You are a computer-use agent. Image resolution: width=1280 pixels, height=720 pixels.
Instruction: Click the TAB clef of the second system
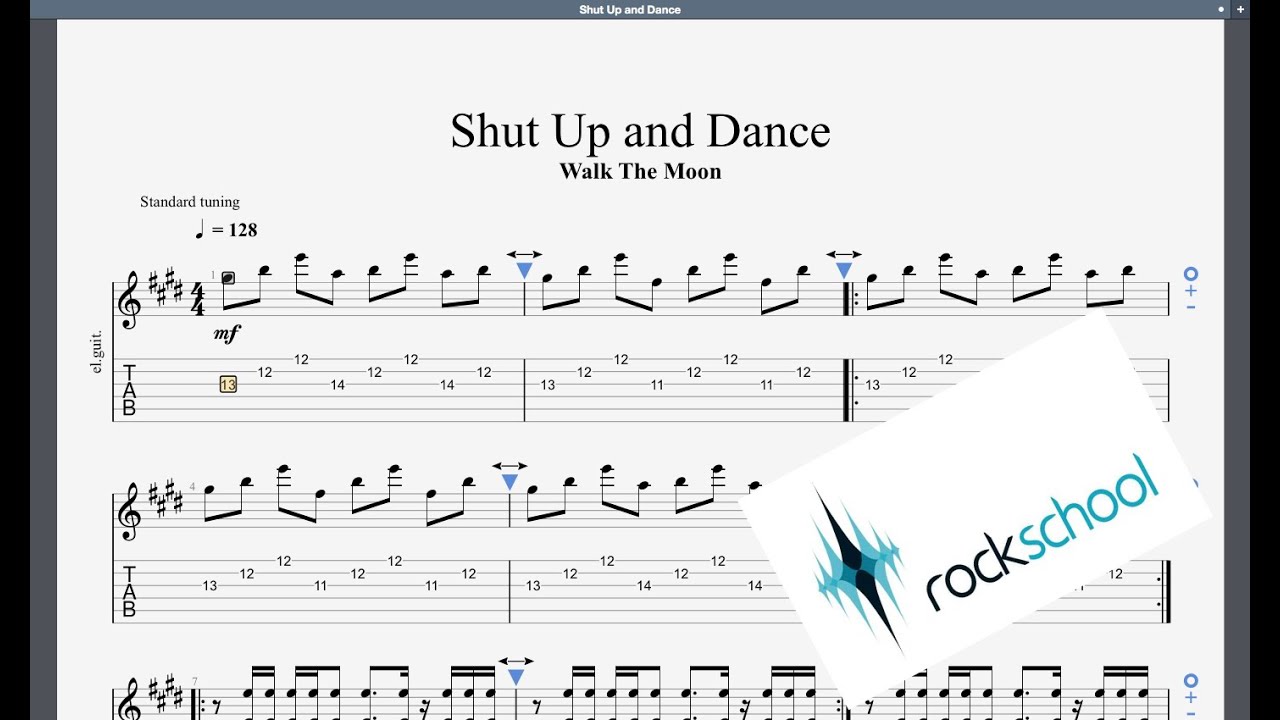point(129,592)
